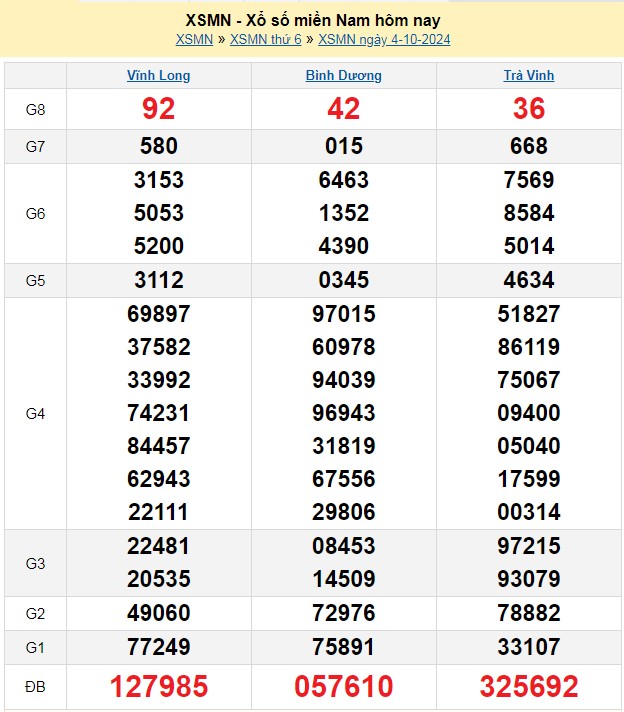The width and height of the screenshot is (624, 712).
Task: Click Trà Vinh special prize 325692
Action: point(528,686)
